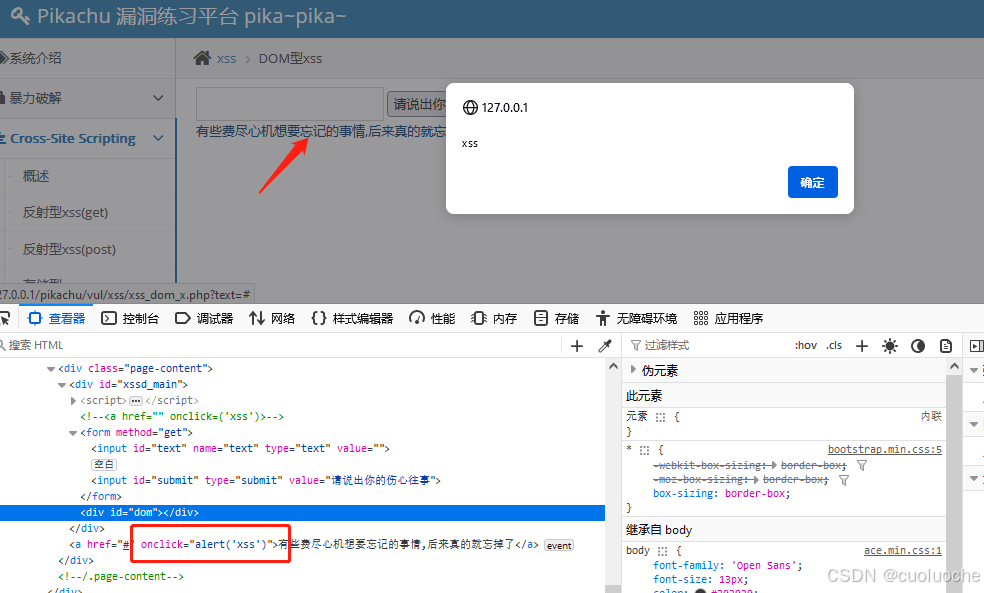Switch to 无障碍环境 accessibility tab
The width and height of the screenshot is (984, 593).
point(636,319)
